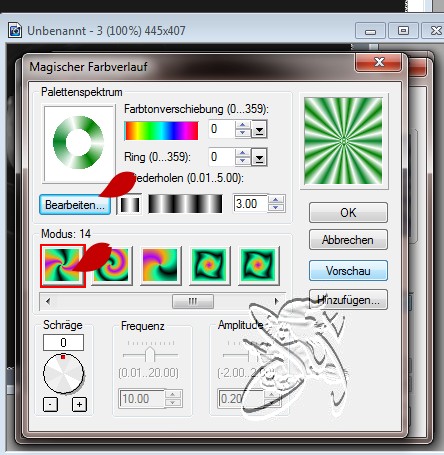Click the document icon in title bar
Viewport: 444px width, 455px height.
15,30
